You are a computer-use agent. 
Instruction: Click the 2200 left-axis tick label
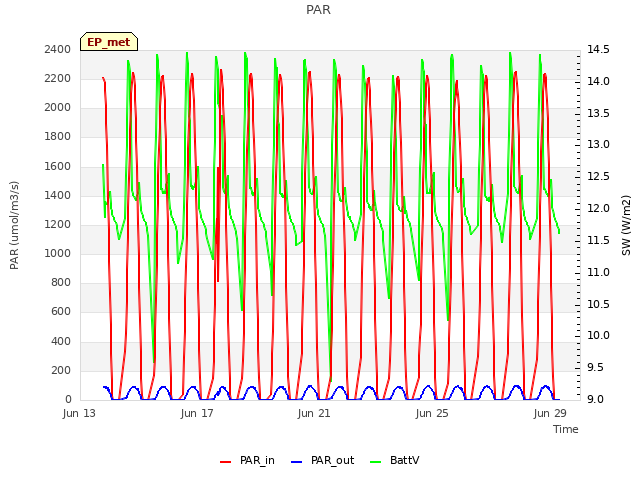[58, 79]
